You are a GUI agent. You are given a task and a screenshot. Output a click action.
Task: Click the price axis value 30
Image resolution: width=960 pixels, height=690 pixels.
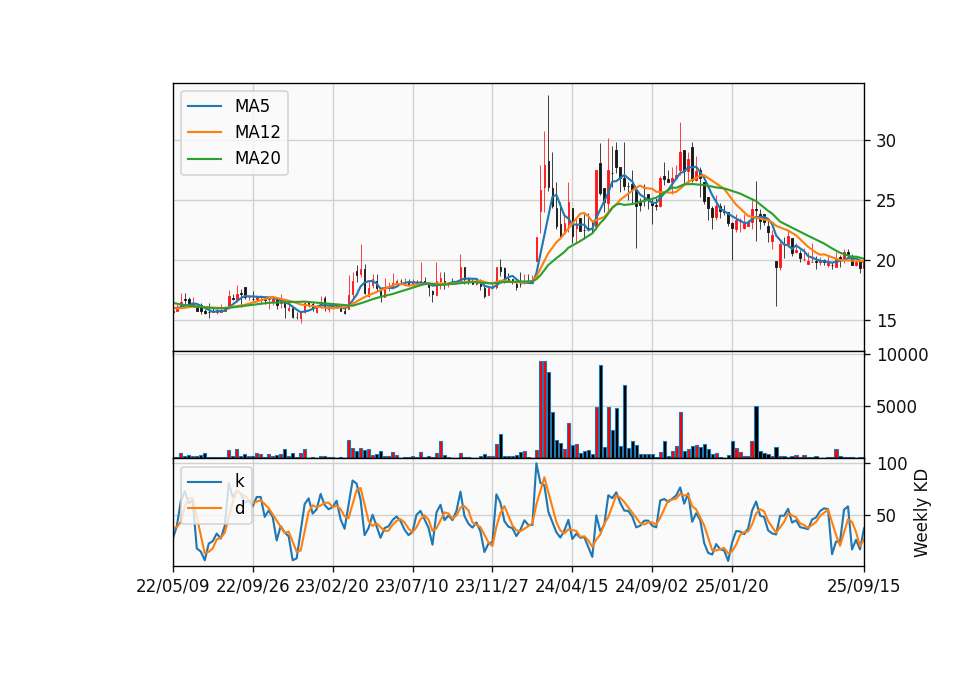886,141
